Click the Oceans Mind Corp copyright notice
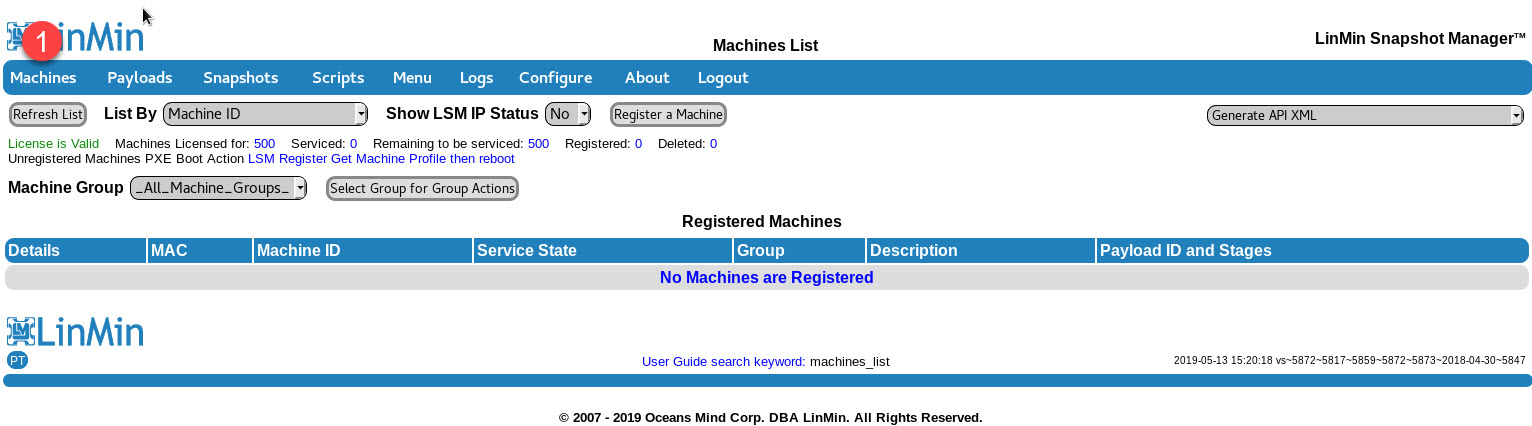The image size is (1532, 426). pos(771,417)
